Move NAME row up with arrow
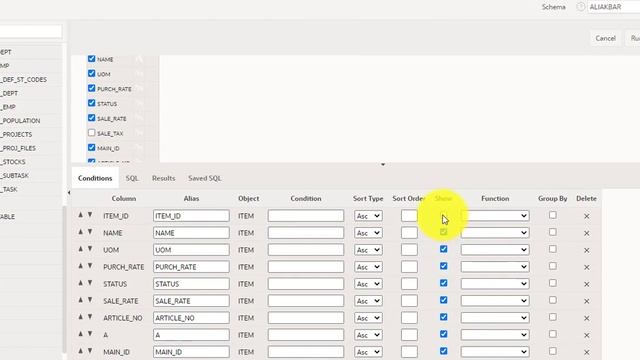 coord(80,232)
